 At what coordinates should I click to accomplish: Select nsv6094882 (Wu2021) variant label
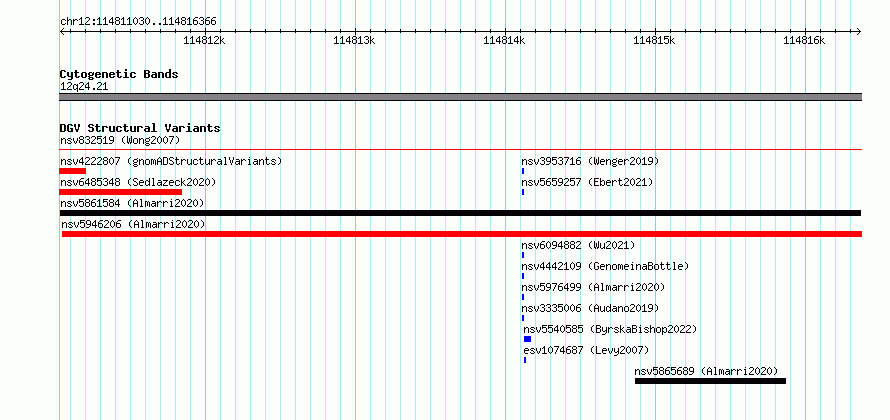(x=578, y=245)
